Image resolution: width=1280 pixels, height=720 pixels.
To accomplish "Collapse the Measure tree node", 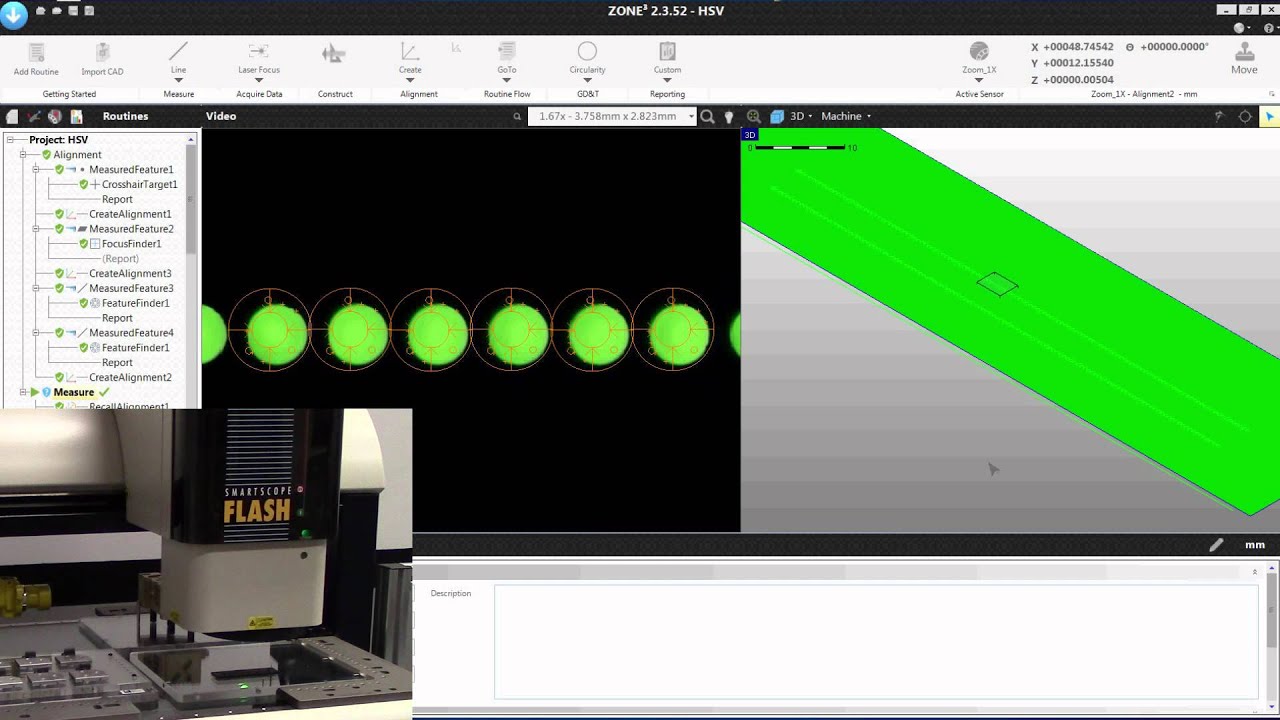I will (x=23, y=392).
